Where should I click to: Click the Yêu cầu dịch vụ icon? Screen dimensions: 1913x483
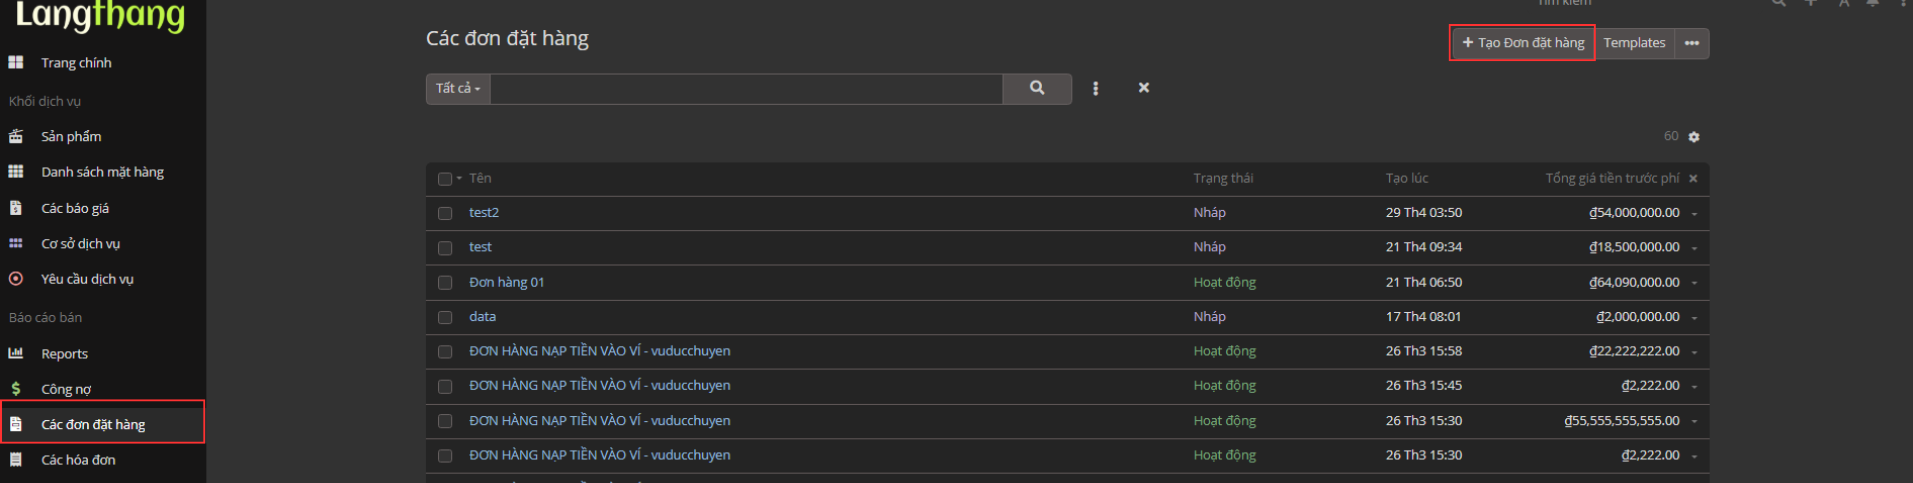tap(16, 279)
